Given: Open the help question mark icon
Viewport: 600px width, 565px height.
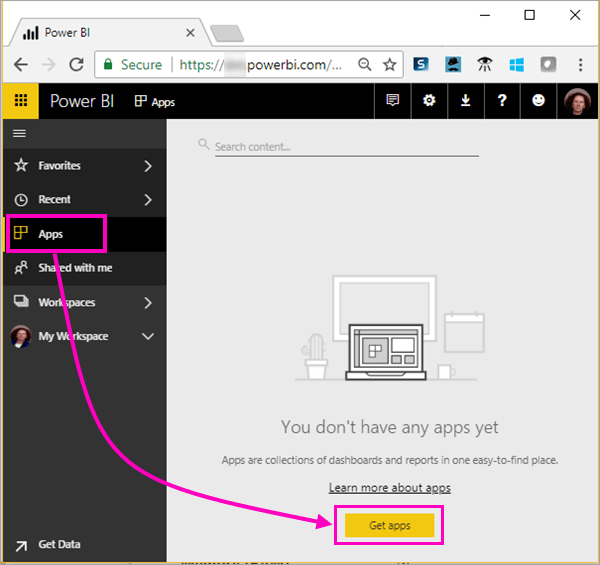Looking at the screenshot, I should tap(502, 101).
